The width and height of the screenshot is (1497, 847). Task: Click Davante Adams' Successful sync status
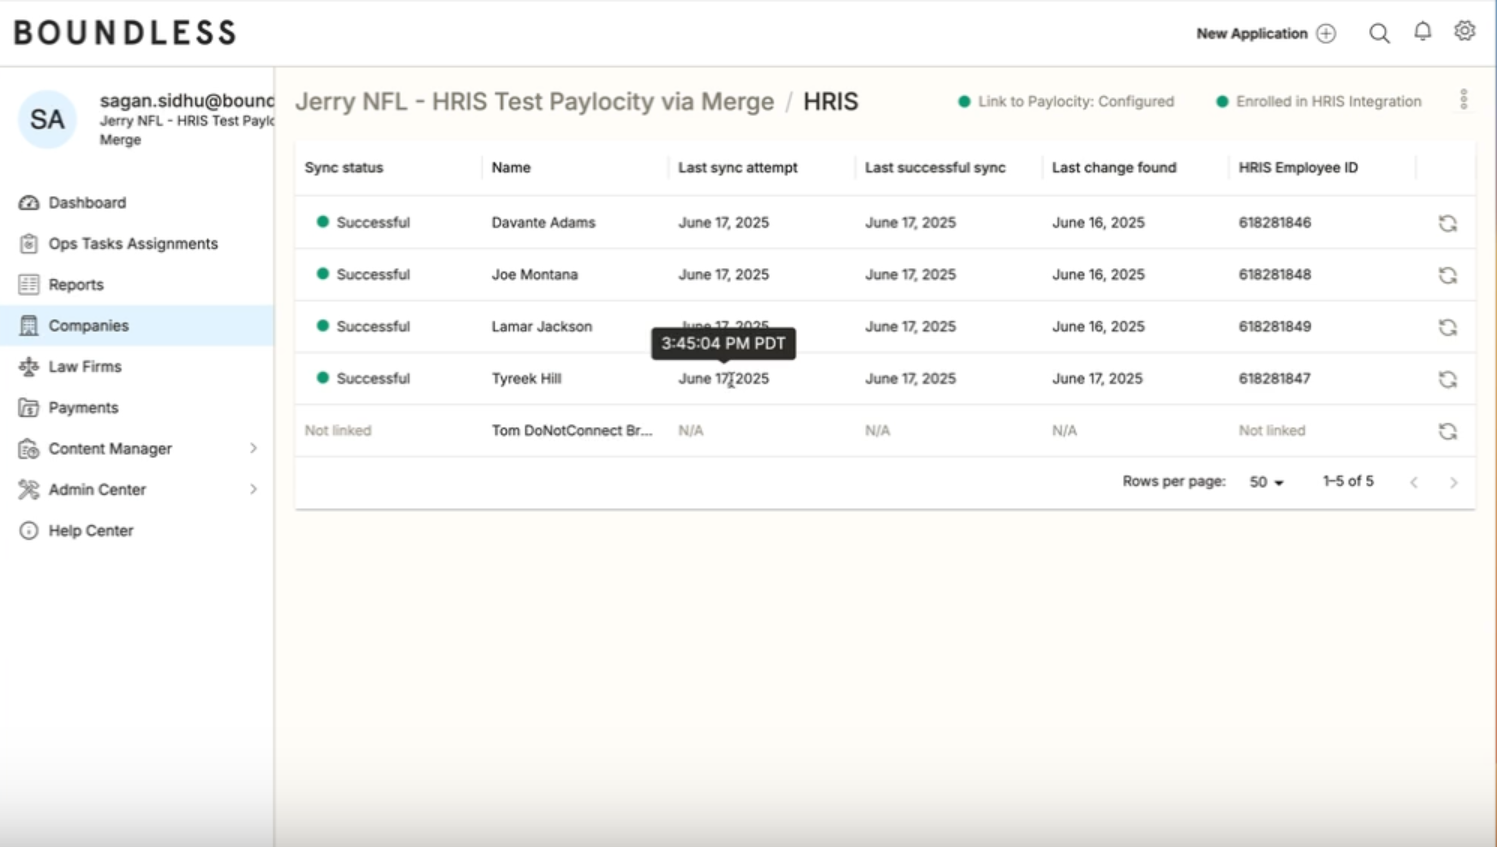pyautogui.click(x=363, y=222)
